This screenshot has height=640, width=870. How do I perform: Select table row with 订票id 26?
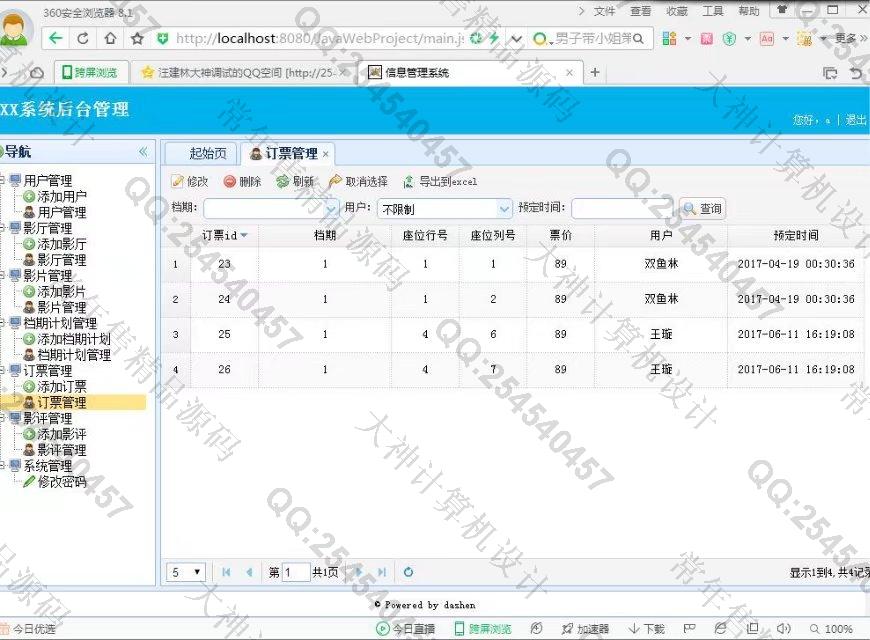(x=515, y=370)
